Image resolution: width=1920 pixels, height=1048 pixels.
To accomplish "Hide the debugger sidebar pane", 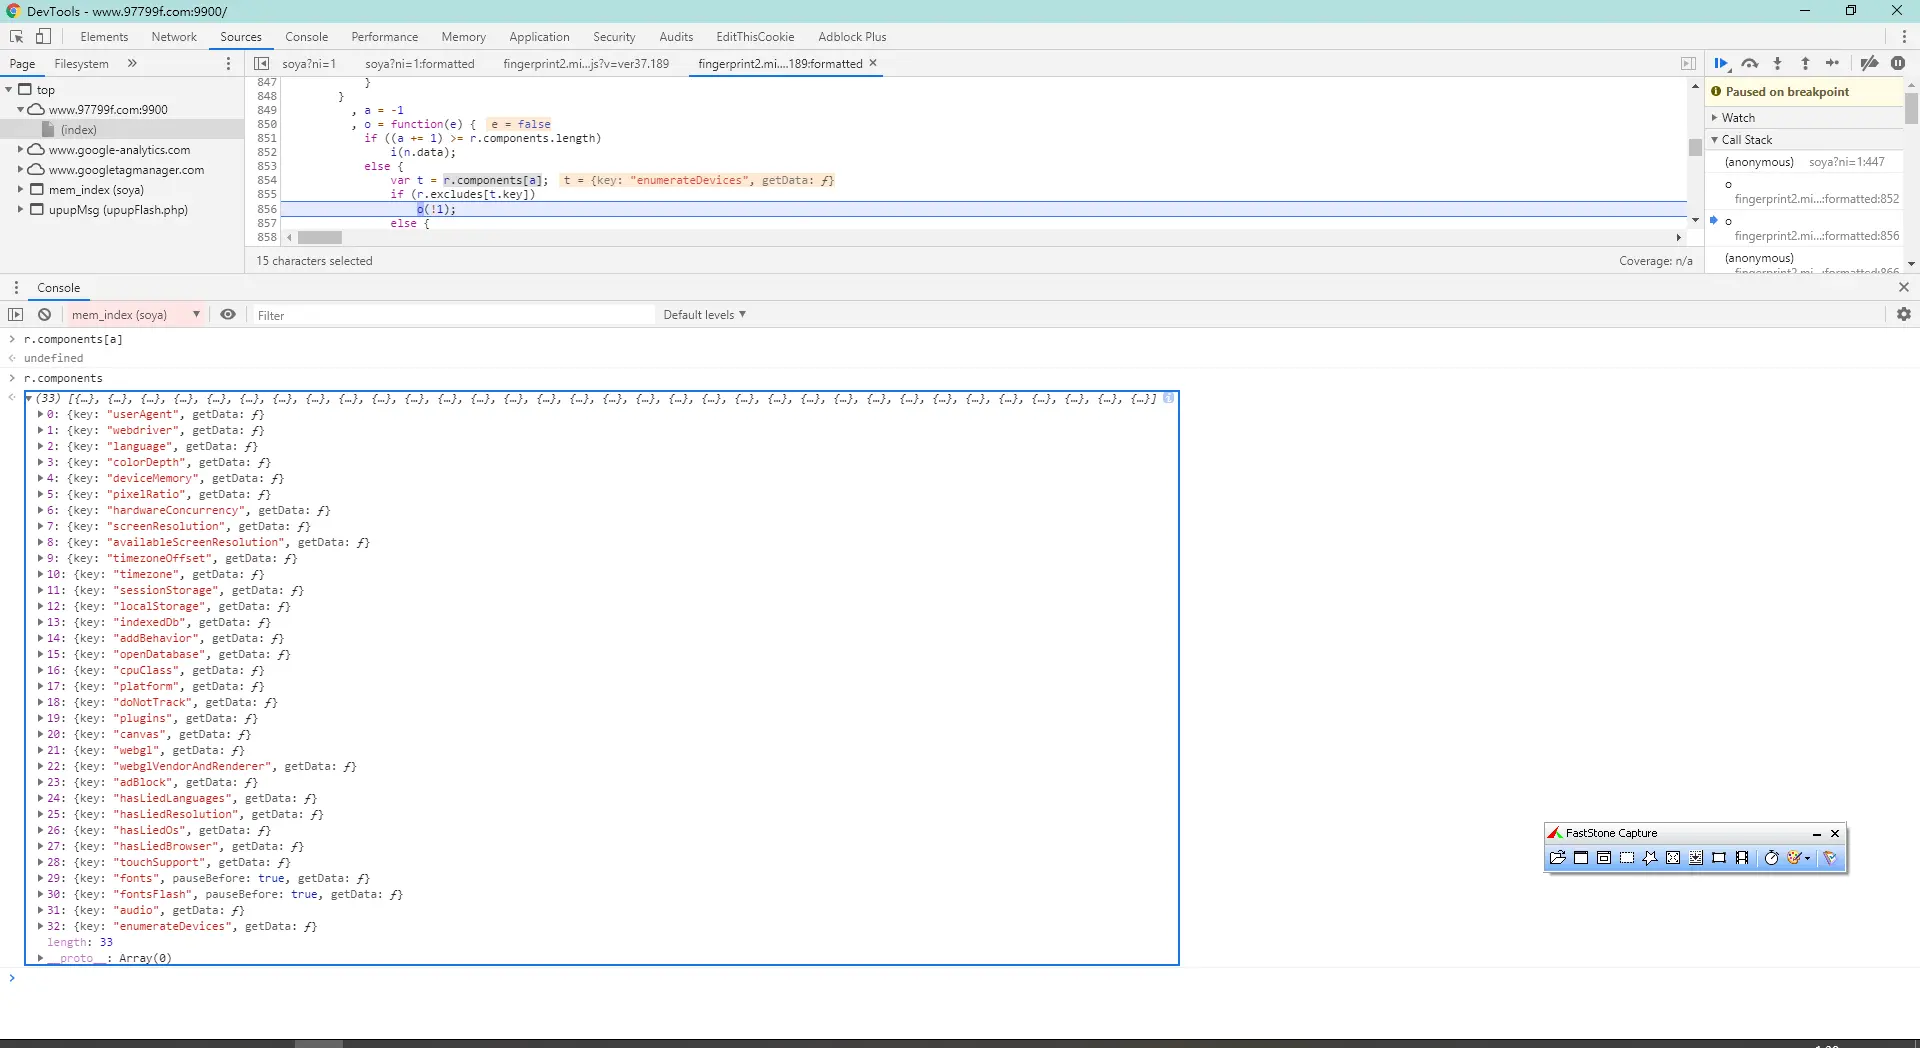I will coord(1688,63).
